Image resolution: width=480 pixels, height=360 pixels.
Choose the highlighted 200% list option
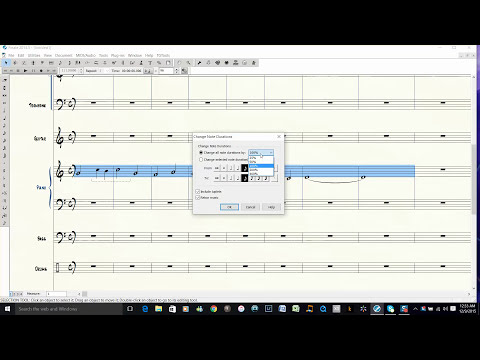tap(261, 166)
